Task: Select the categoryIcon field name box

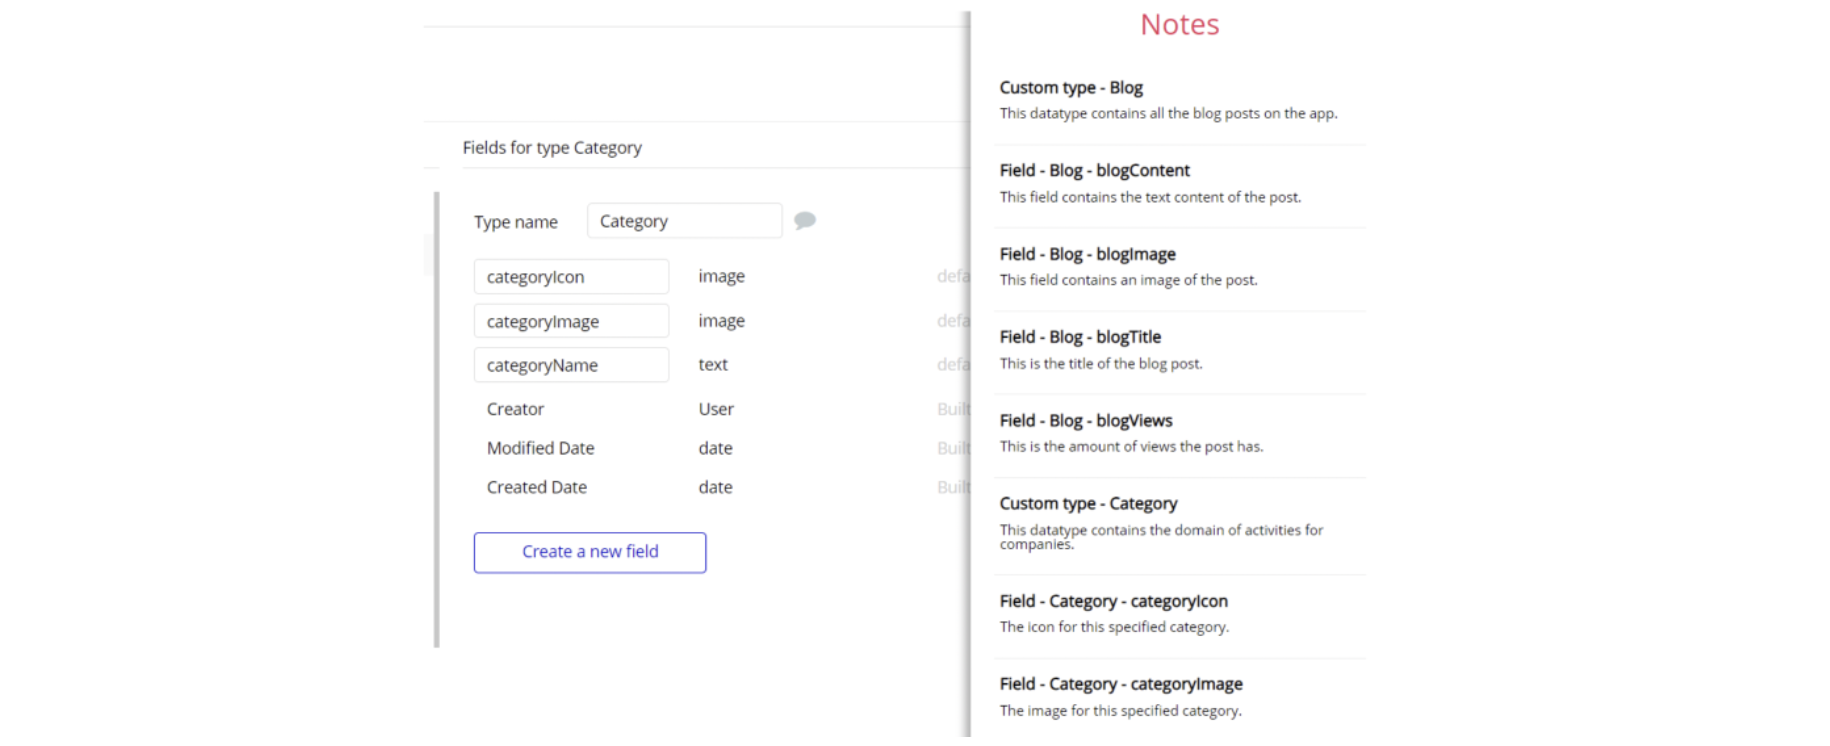Action: pos(571,277)
